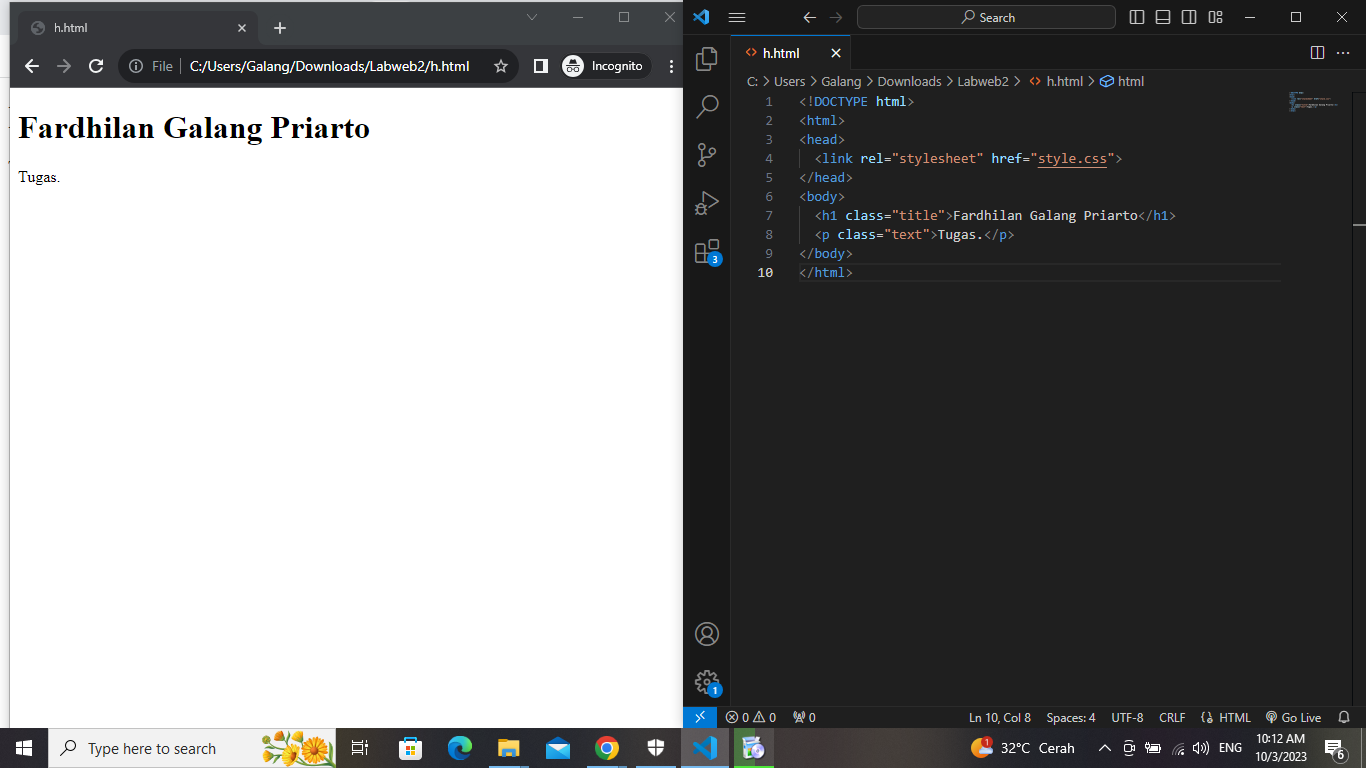
Task: Toggle the browser split screen view
Action: coord(540,66)
